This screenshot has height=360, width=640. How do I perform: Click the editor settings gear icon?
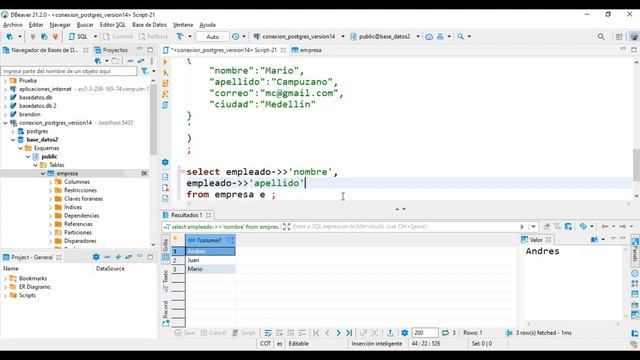pos(165,162)
